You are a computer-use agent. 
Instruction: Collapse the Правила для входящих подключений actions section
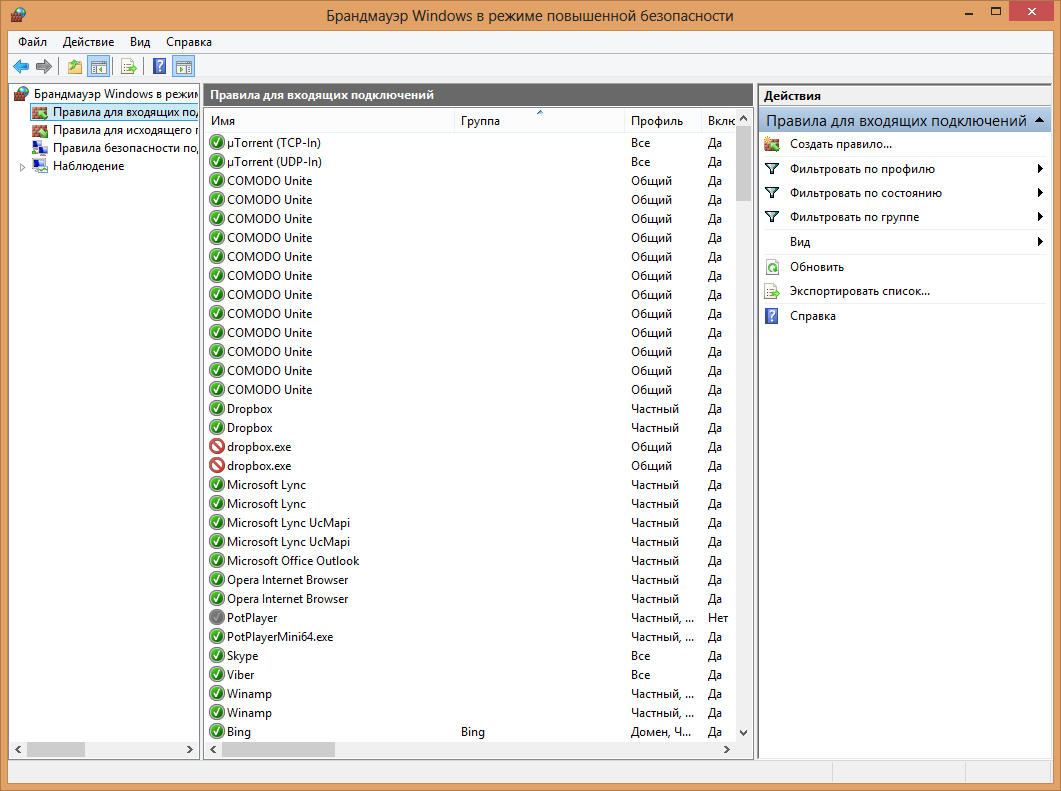(x=1039, y=120)
